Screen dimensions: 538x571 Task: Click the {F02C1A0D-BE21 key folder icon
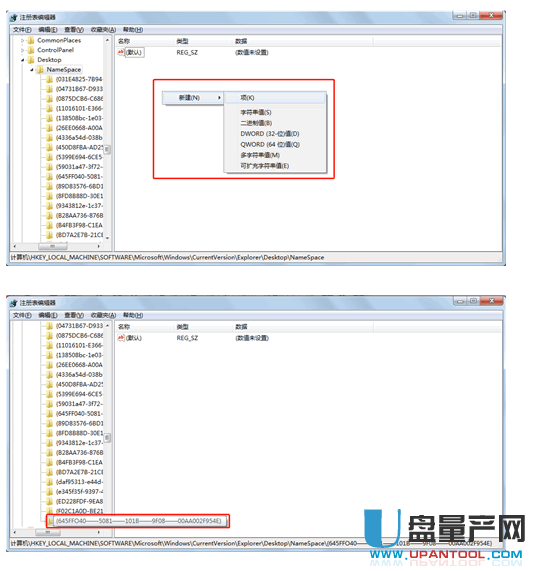tap(50, 511)
